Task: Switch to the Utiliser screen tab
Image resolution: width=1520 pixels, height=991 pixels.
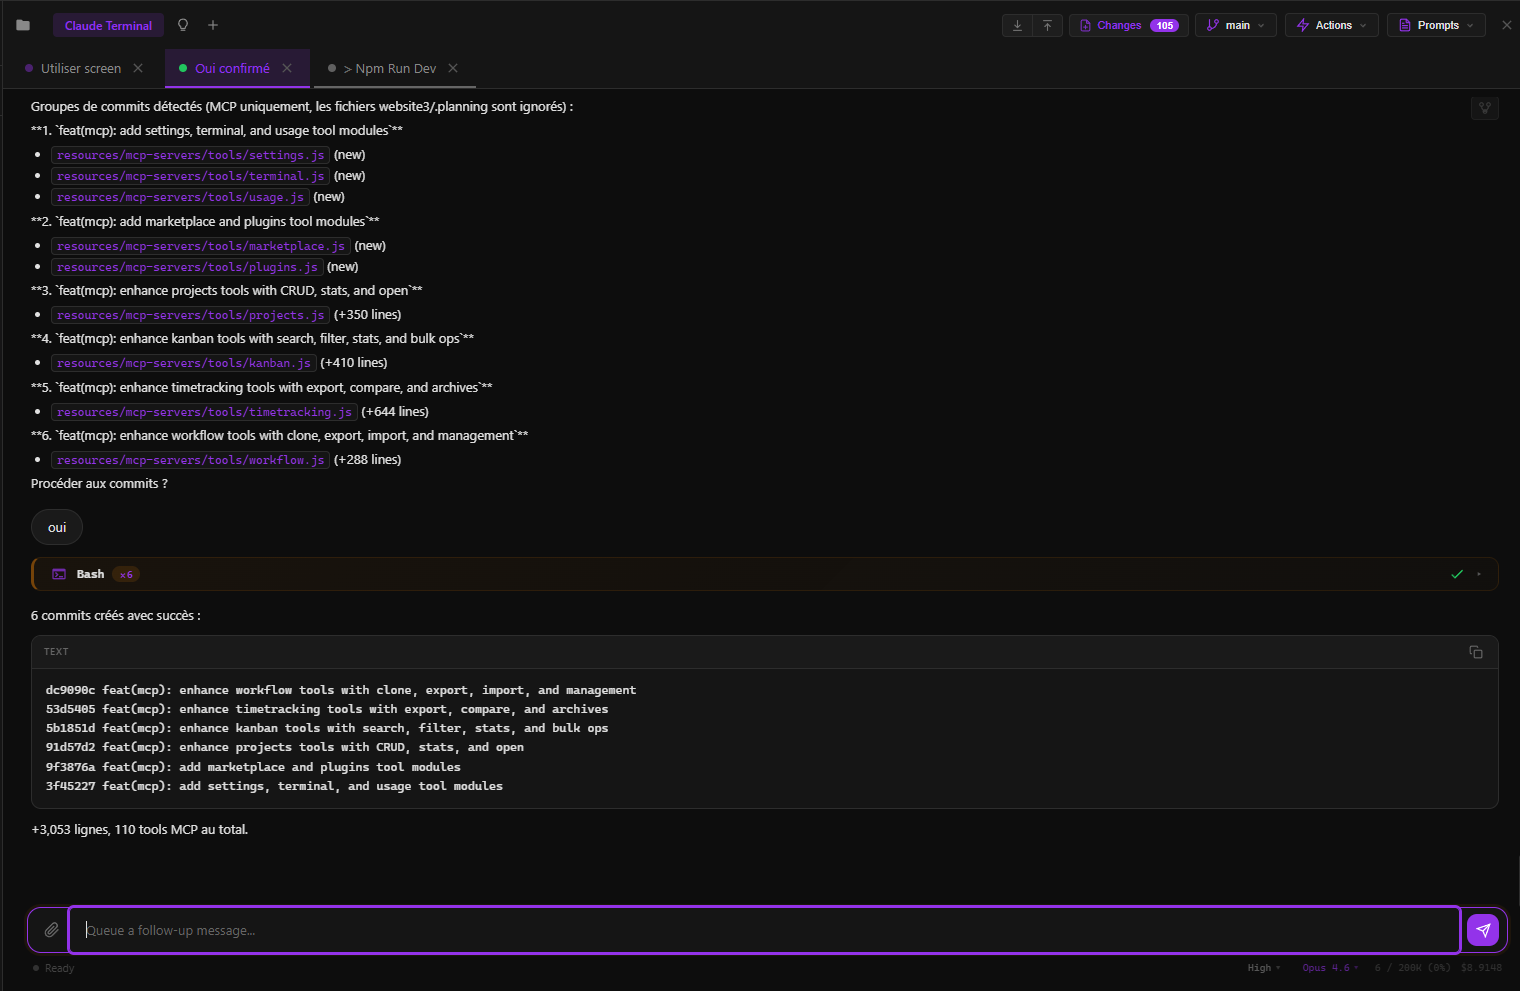Action: tap(80, 69)
